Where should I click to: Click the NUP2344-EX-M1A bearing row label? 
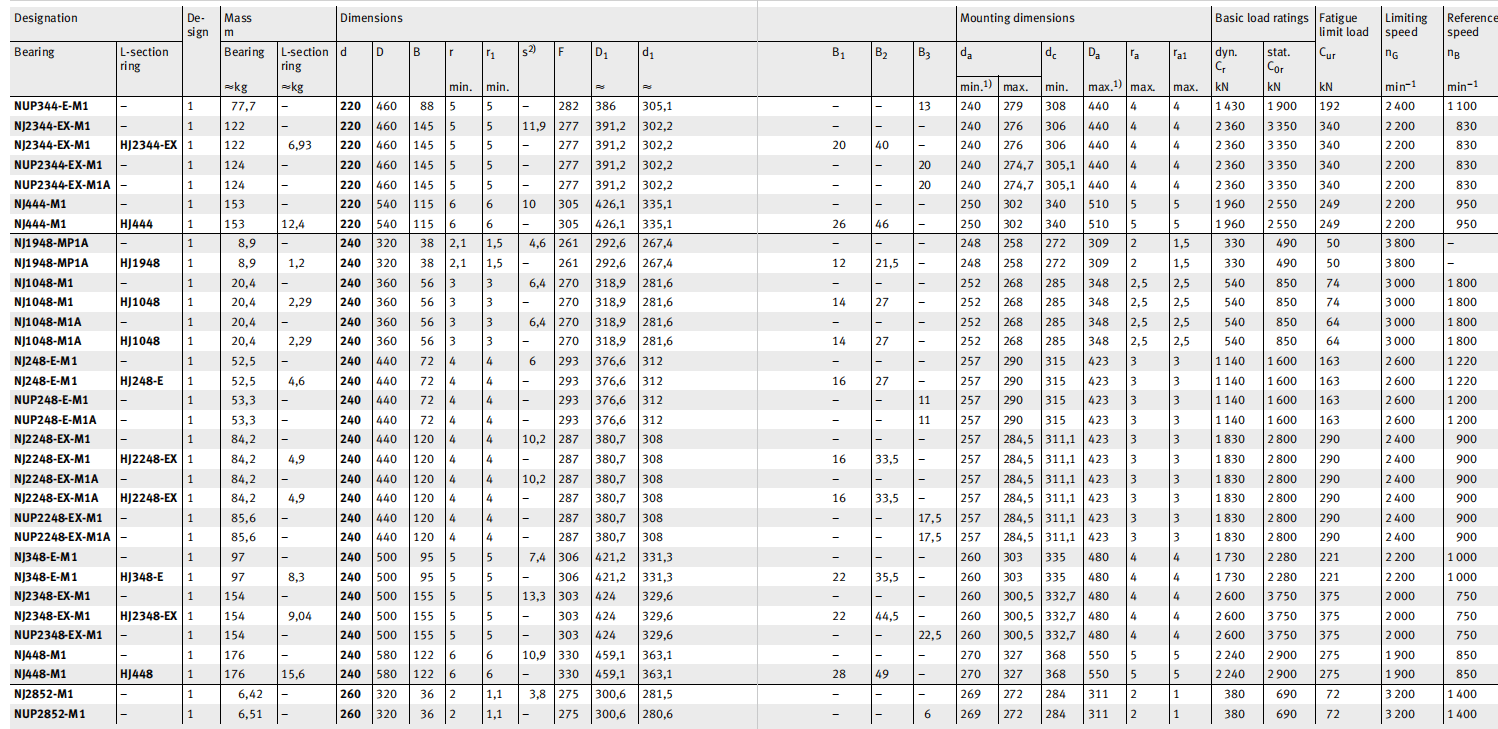pyautogui.click(x=62, y=185)
